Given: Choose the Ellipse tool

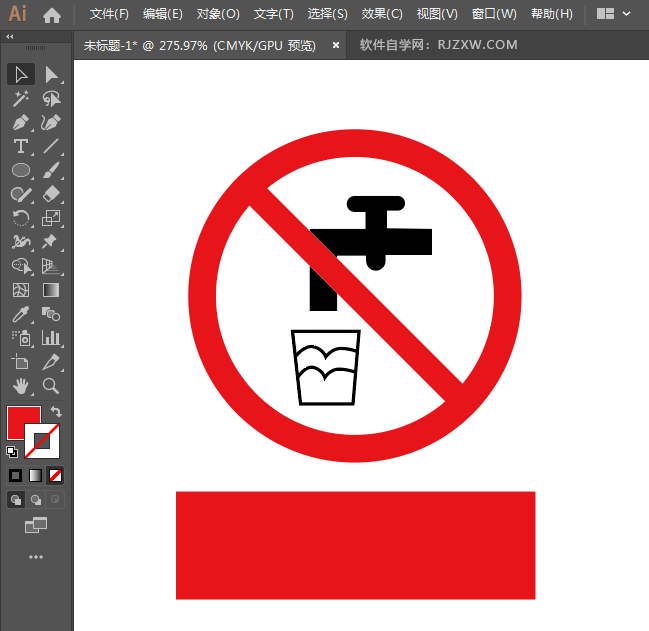Looking at the screenshot, I should point(20,170).
